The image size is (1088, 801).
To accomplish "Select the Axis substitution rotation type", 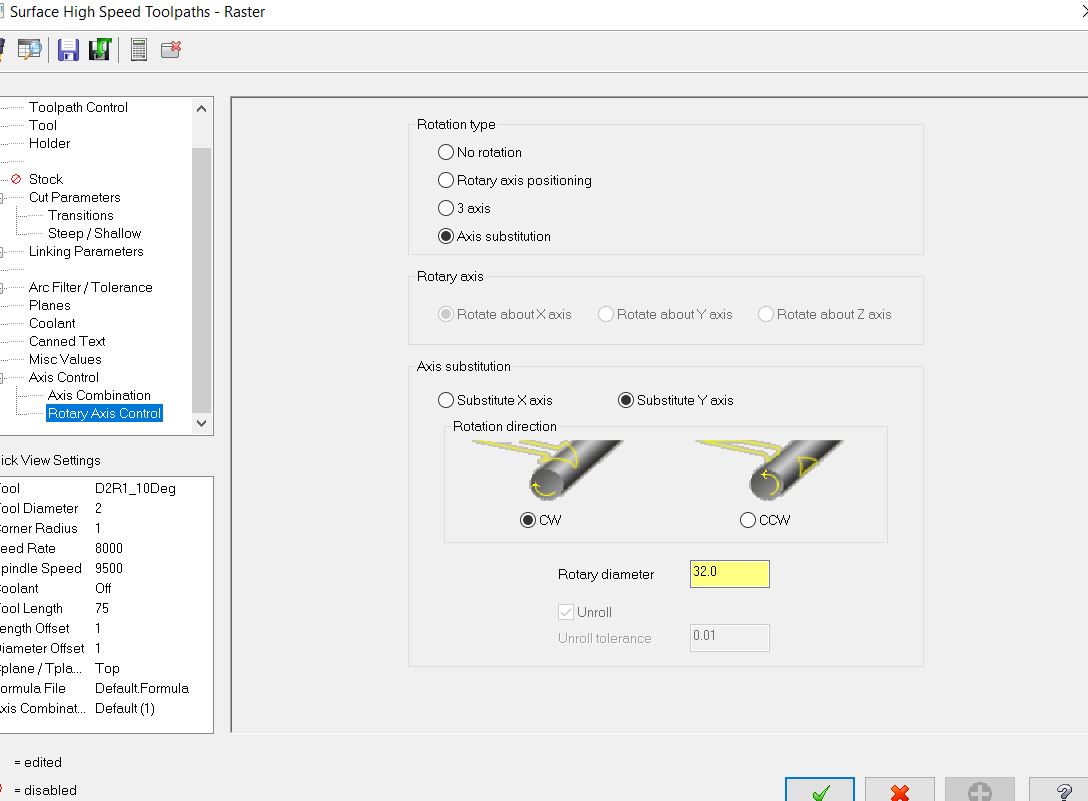I will [446, 236].
